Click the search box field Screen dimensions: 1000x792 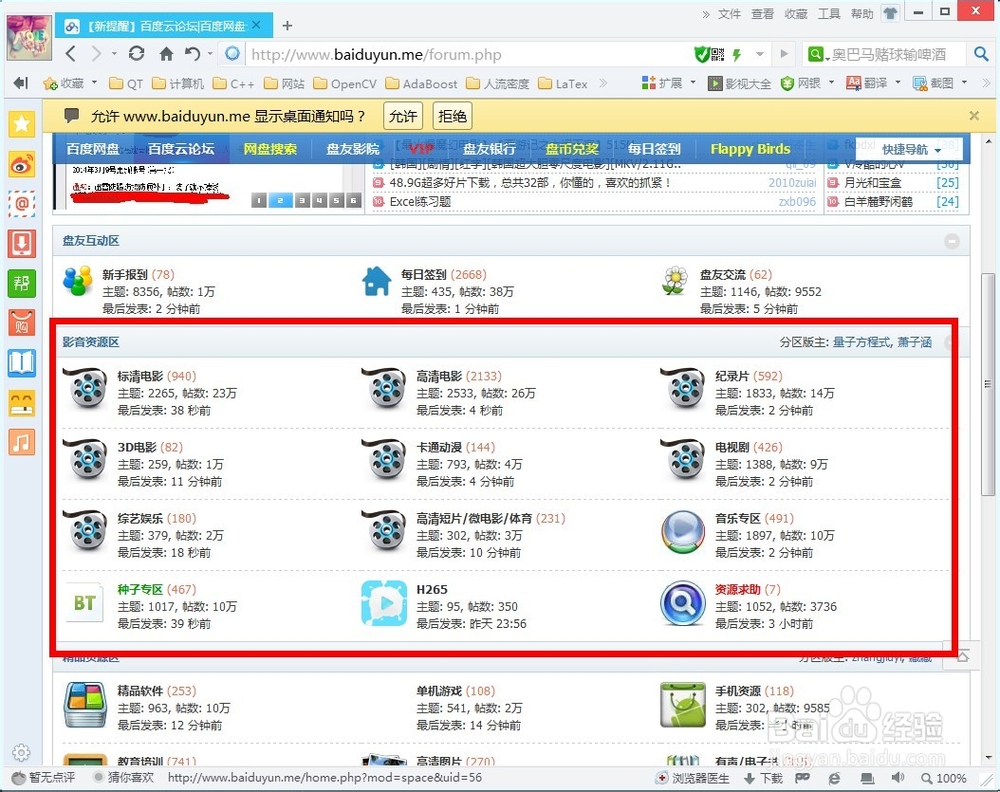[890, 55]
